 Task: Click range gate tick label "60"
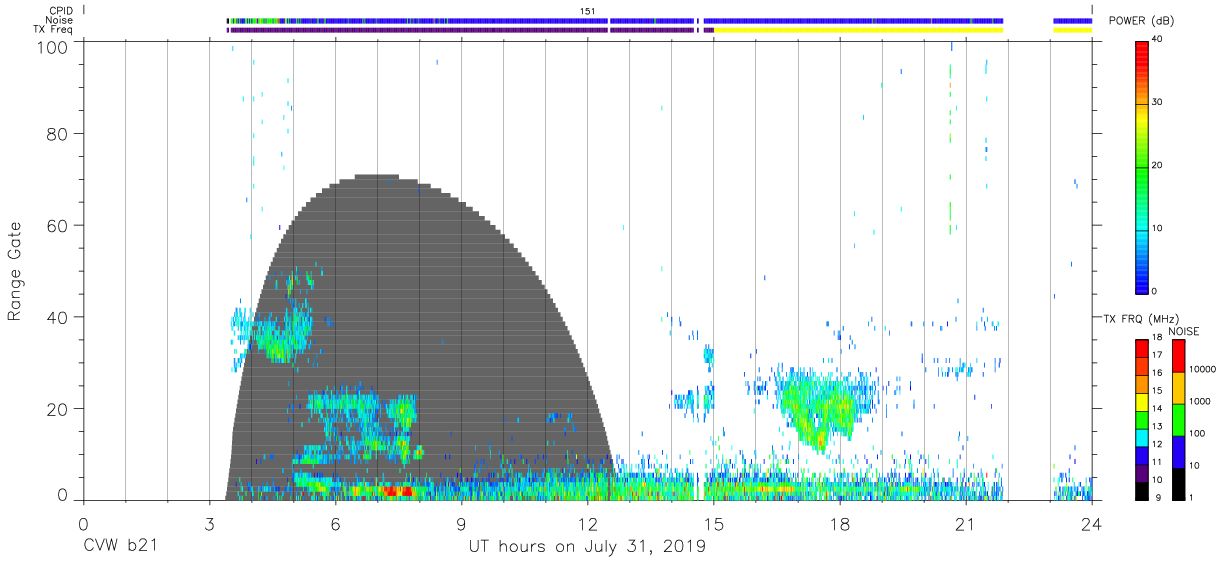click(x=58, y=225)
